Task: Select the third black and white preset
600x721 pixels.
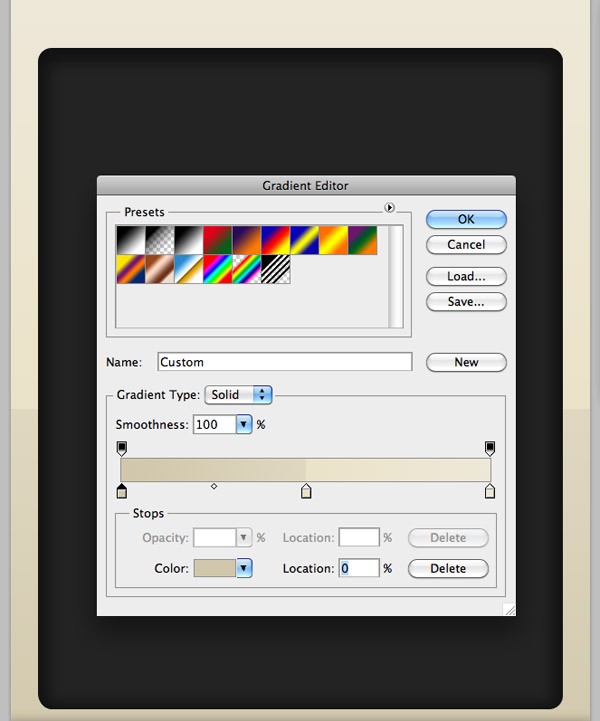Action: click(x=189, y=240)
